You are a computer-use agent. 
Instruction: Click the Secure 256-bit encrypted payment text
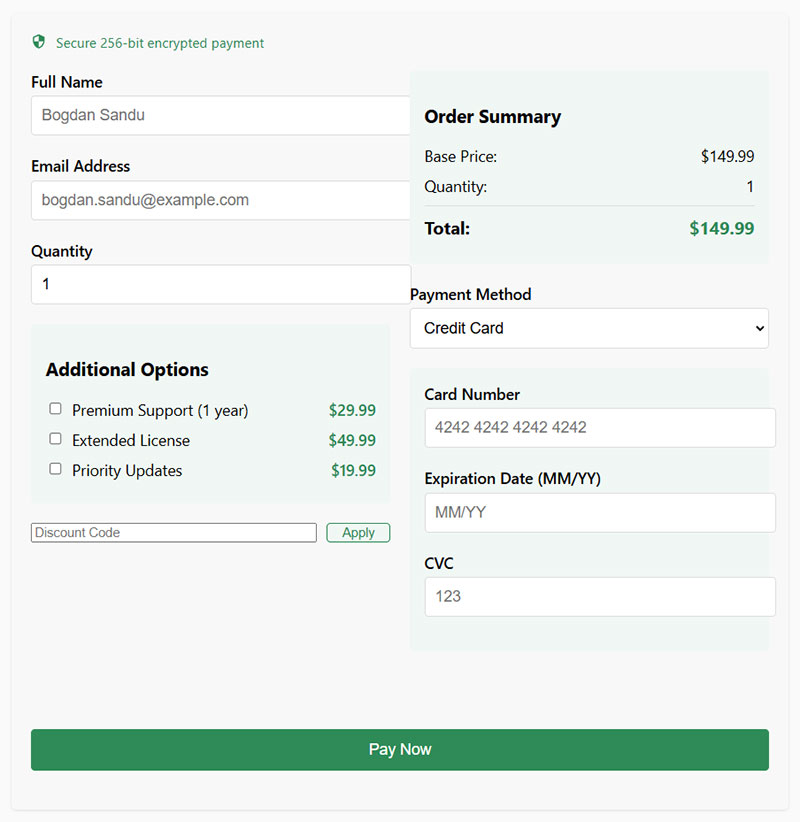pos(160,43)
